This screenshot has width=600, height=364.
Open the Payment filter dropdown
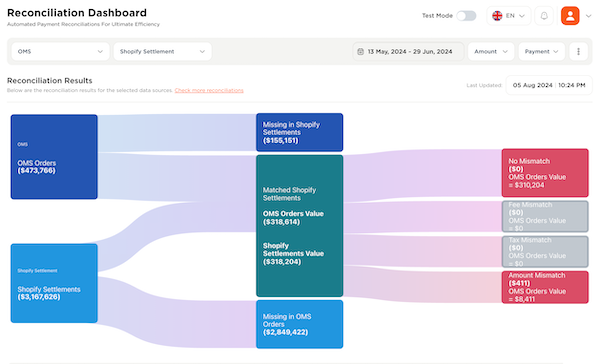point(541,51)
